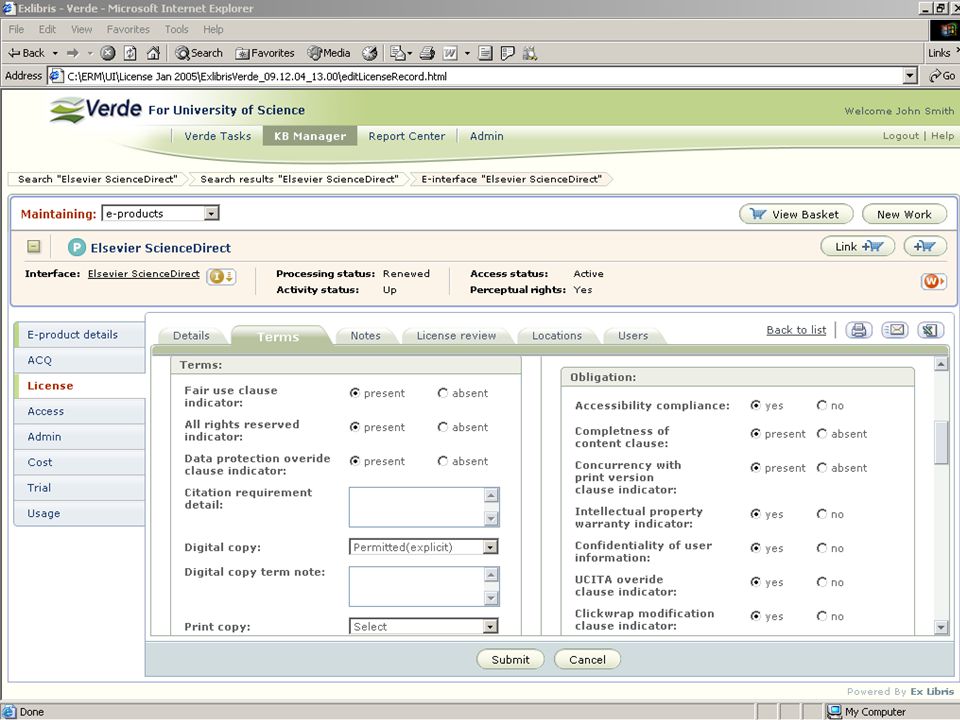
Task: Switch to the Notes tab
Action: 366,336
